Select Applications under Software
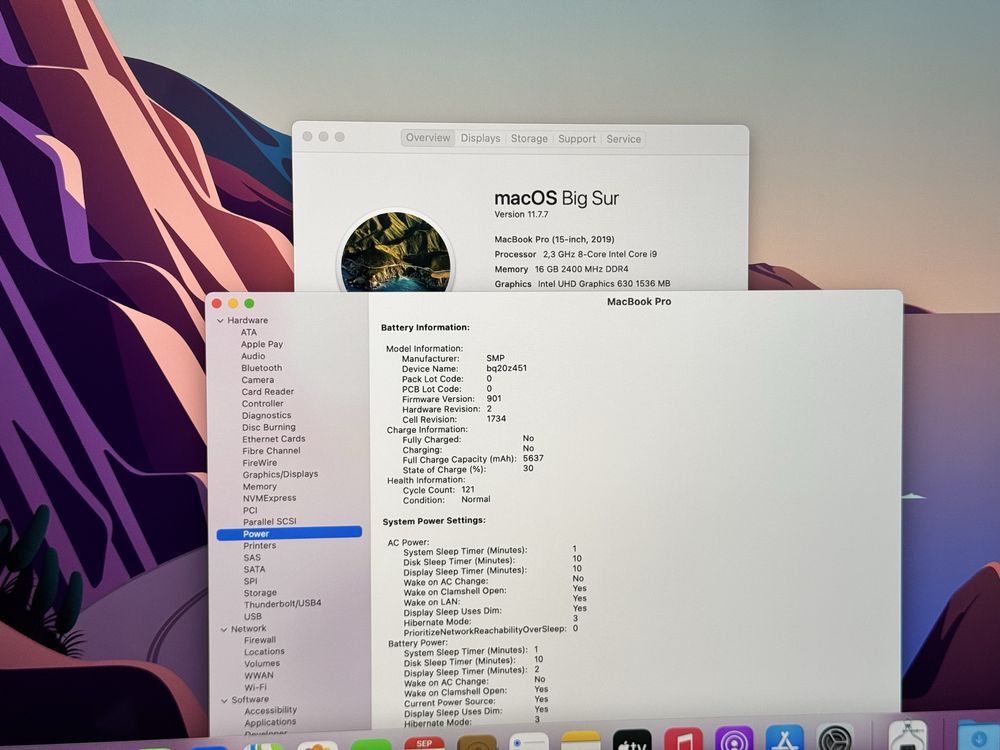The image size is (1000, 750). click(270, 723)
